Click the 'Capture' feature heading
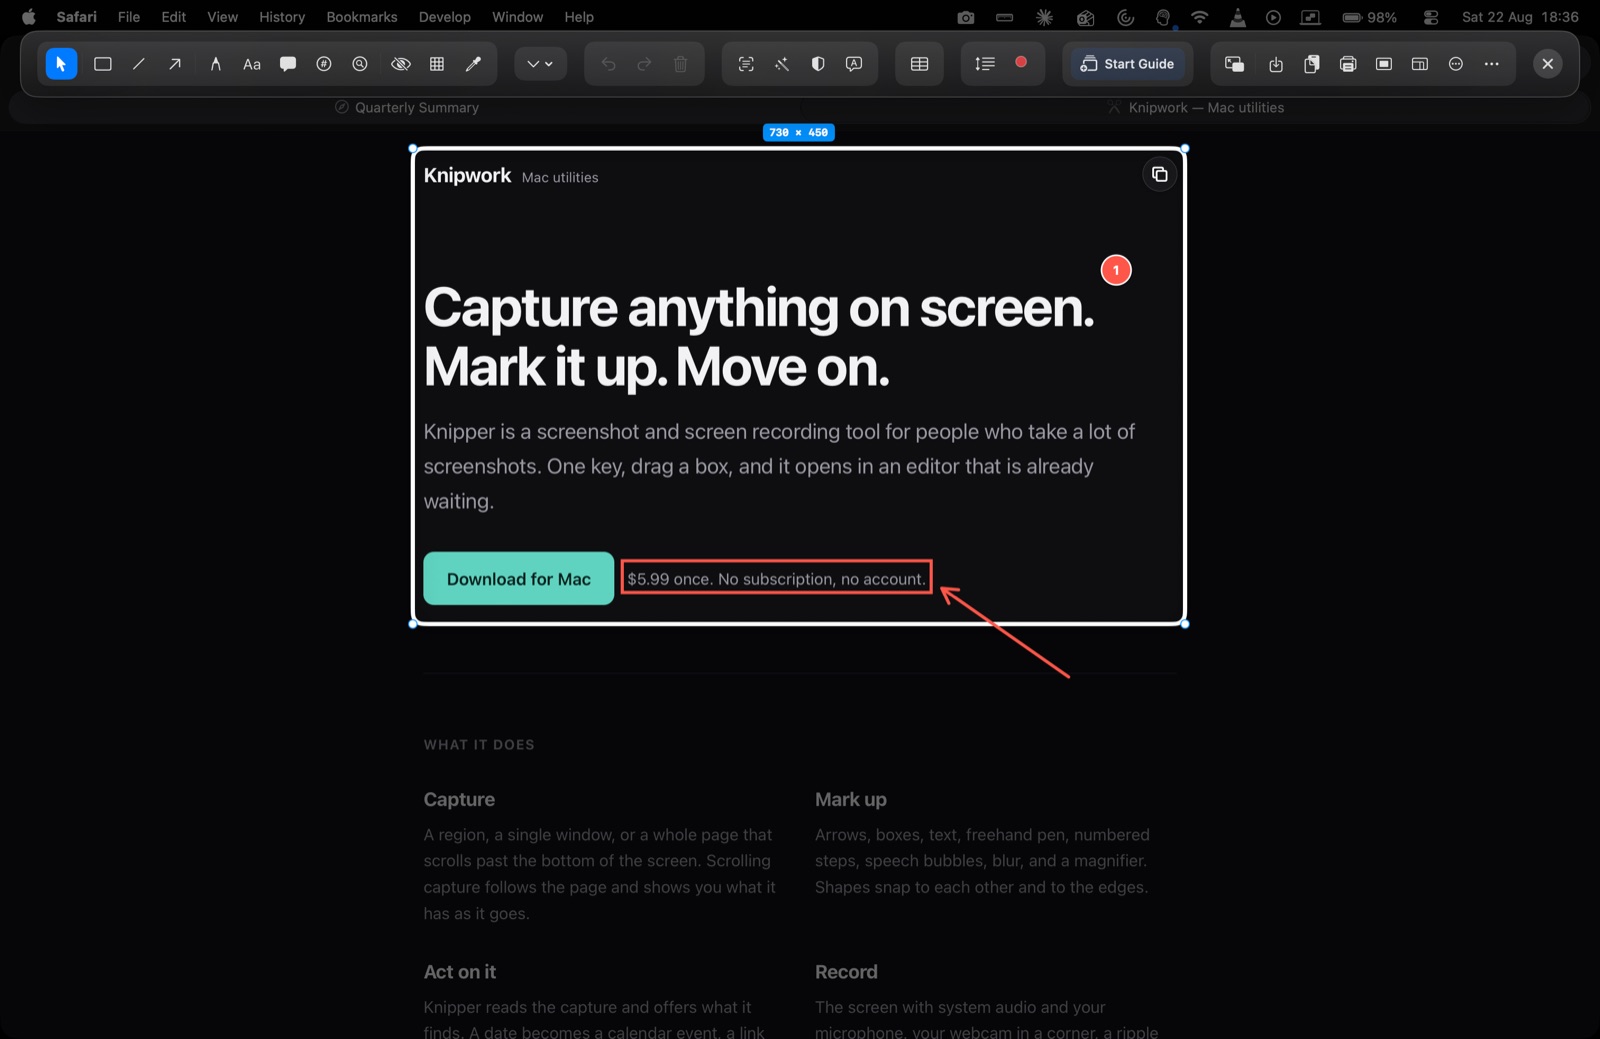Viewport: 1600px width, 1039px height. coord(459,800)
